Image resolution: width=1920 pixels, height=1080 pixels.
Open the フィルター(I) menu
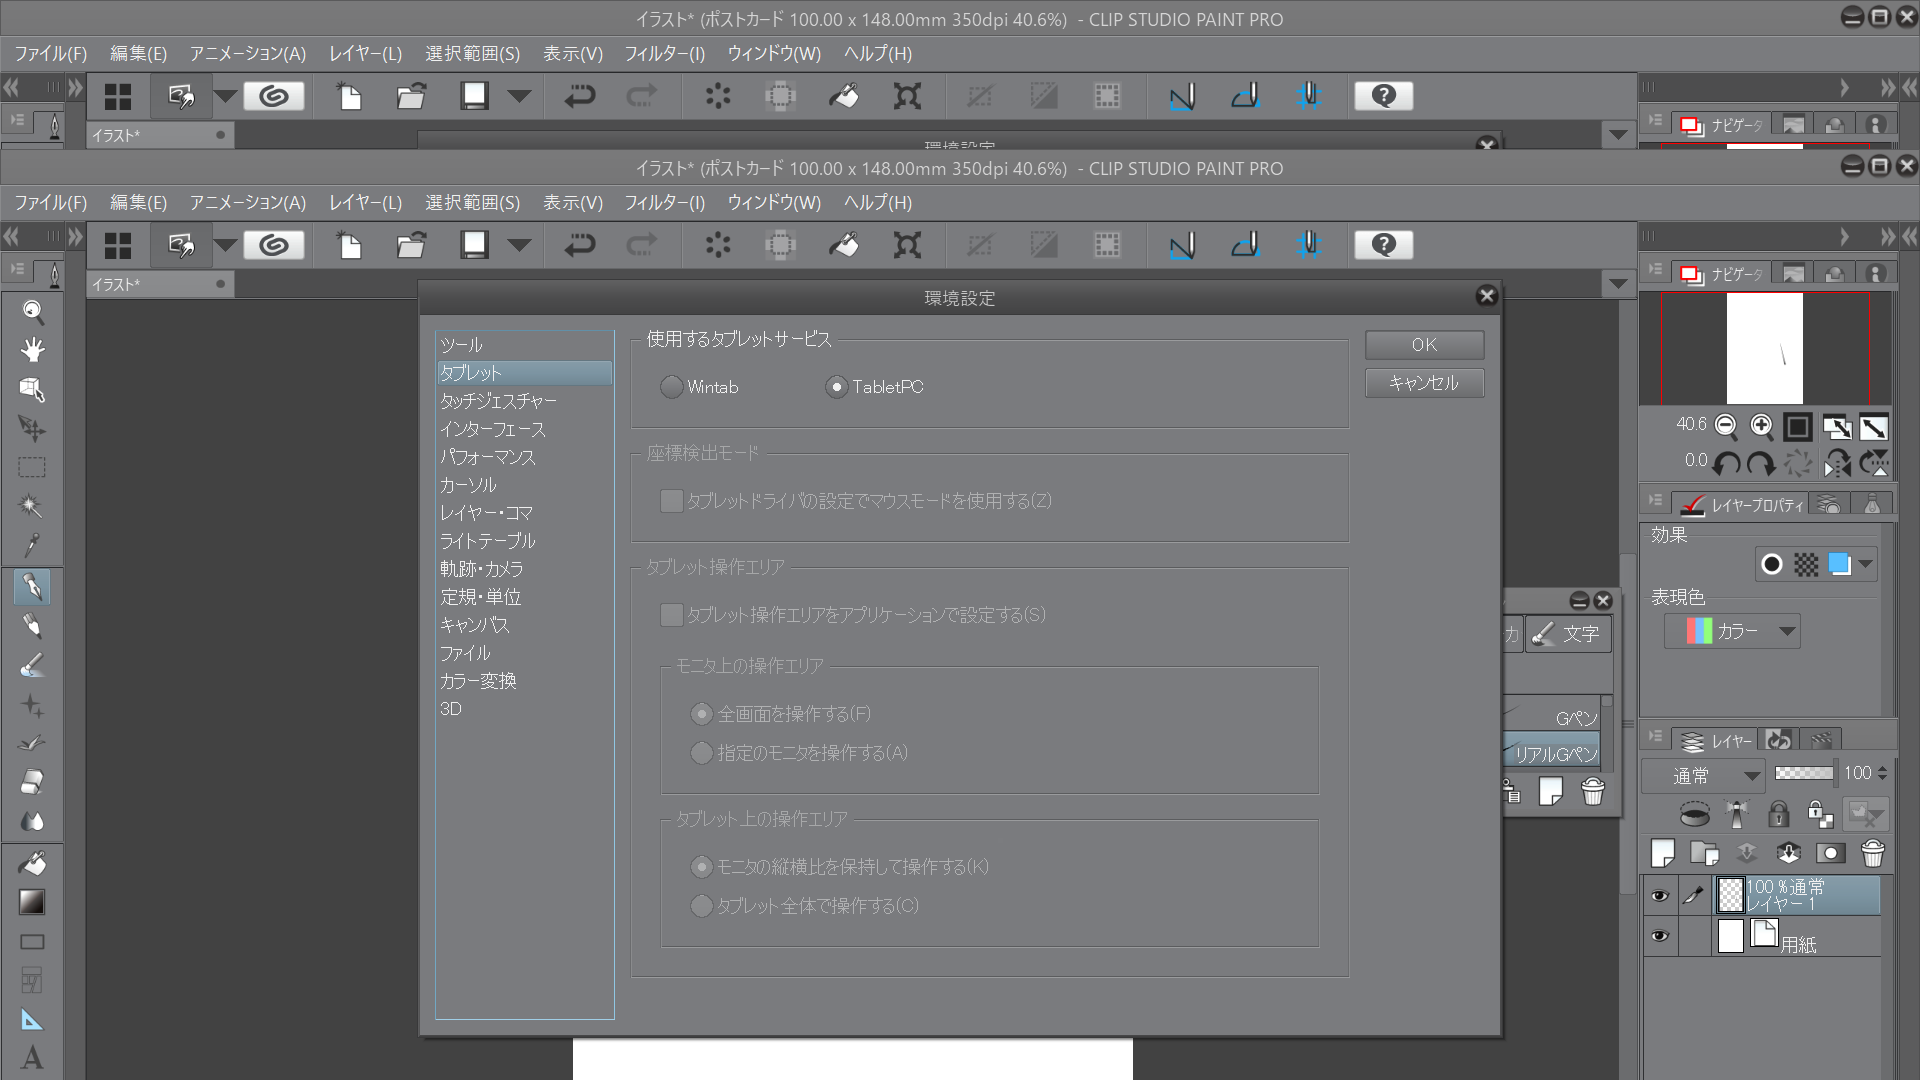(x=664, y=203)
